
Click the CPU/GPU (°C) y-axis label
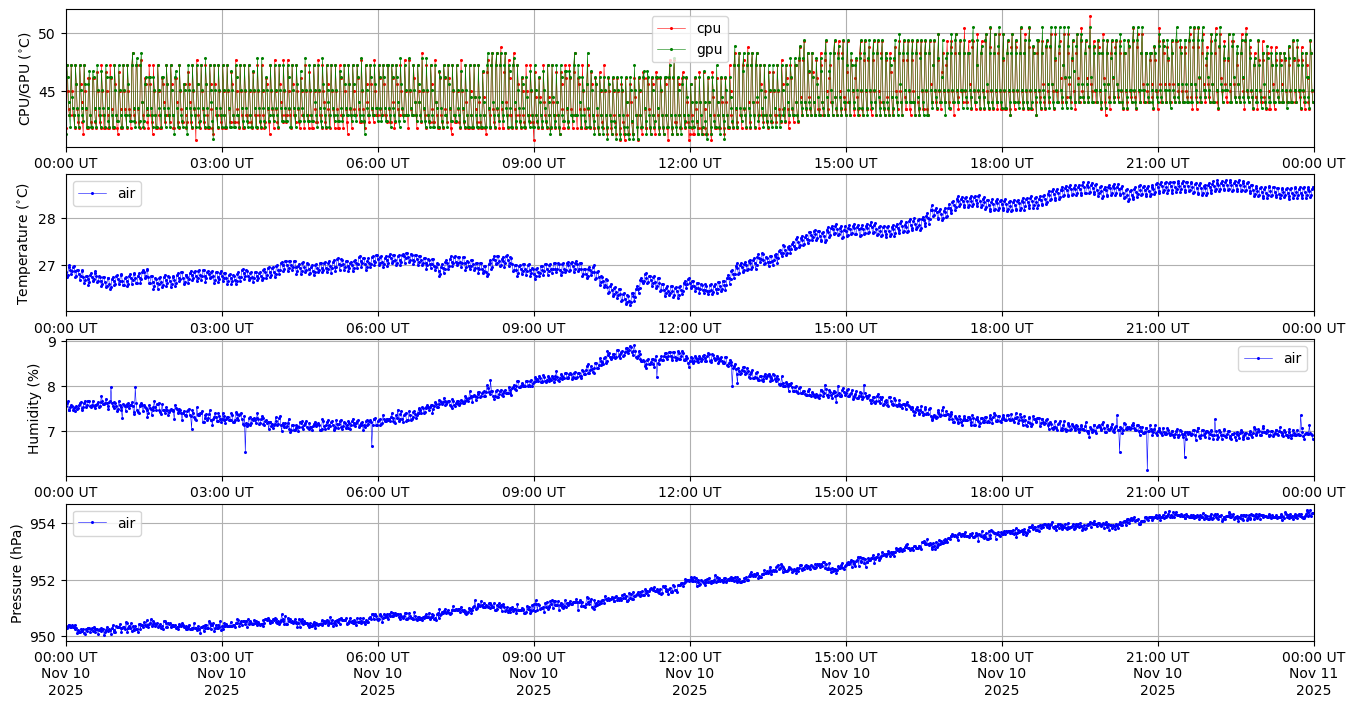[25, 79]
